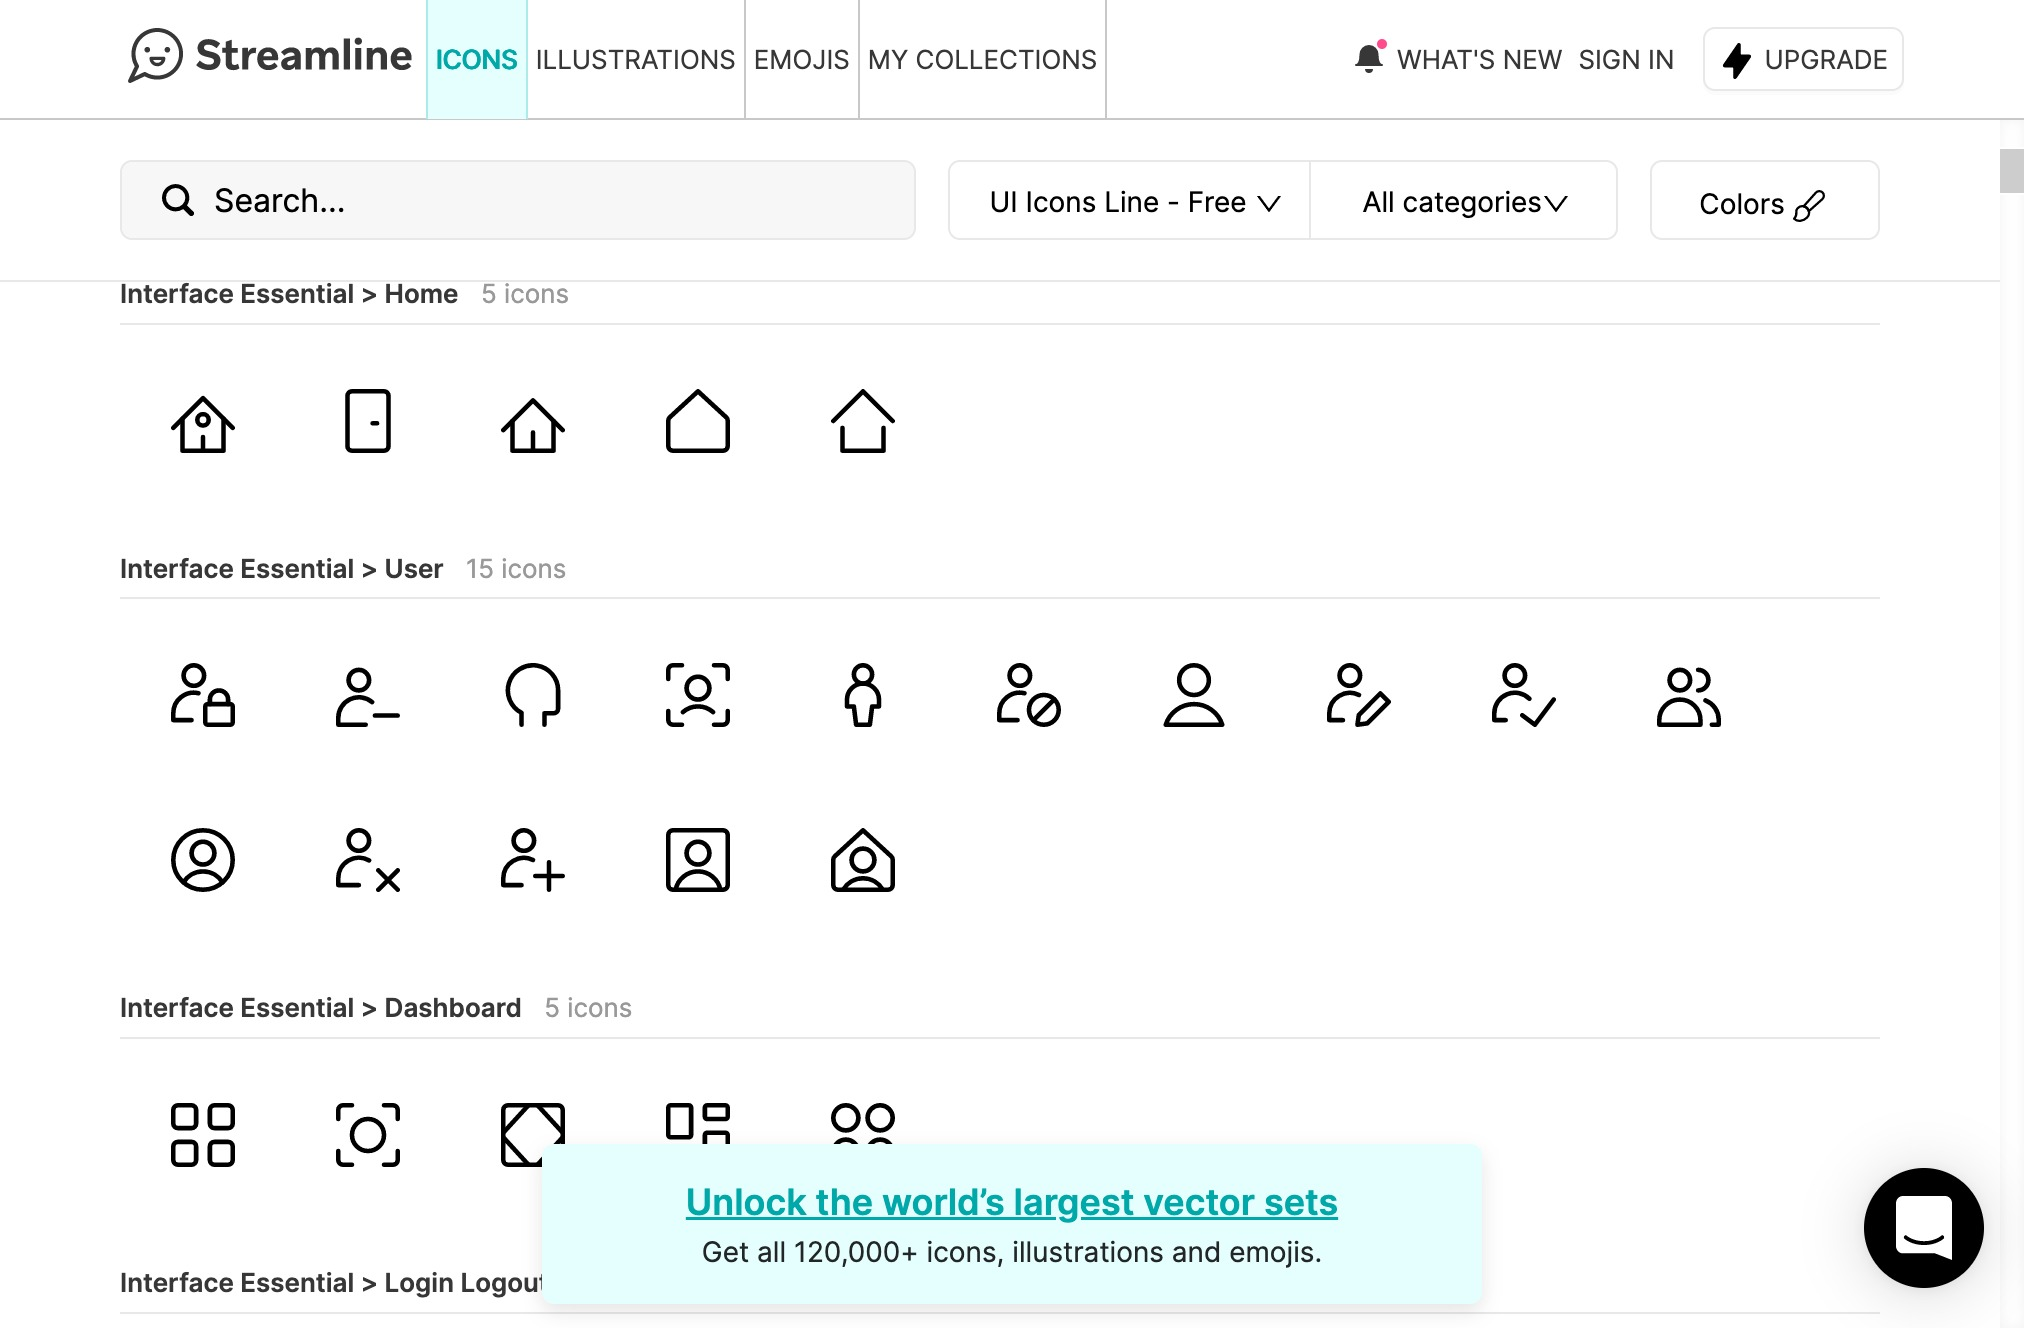Open the Colors picker button

[1764, 201]
